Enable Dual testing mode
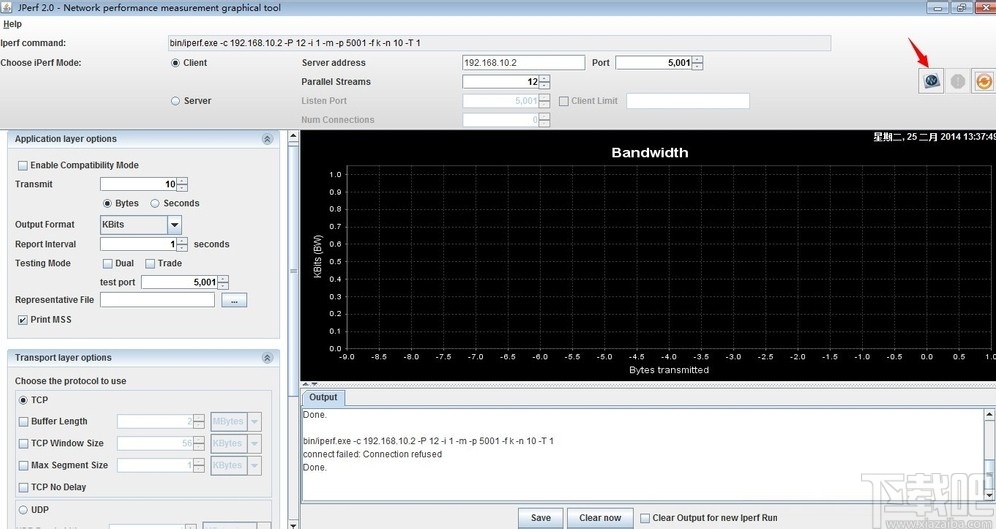996x529 pixels. (x=107, y=264)
